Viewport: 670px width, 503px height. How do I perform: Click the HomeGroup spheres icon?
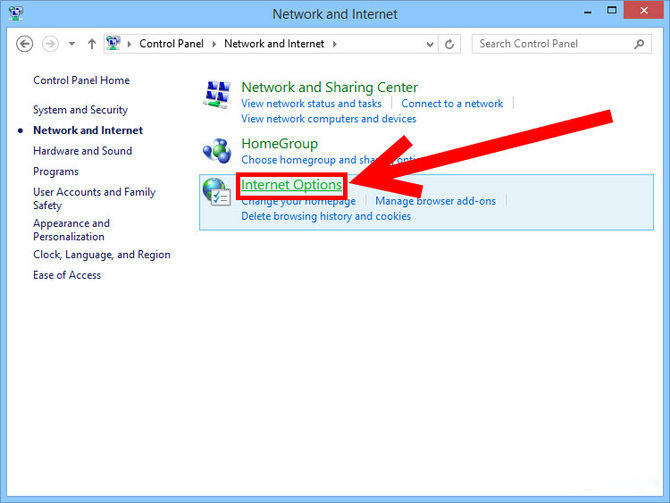tap(217, 150)
